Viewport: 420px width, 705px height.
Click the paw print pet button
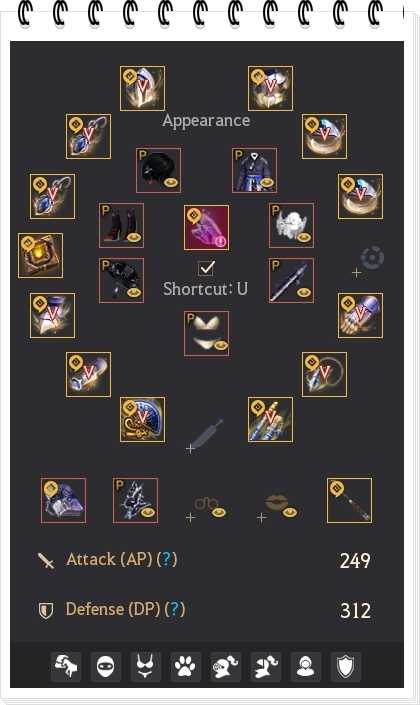[x=185, y=666]
